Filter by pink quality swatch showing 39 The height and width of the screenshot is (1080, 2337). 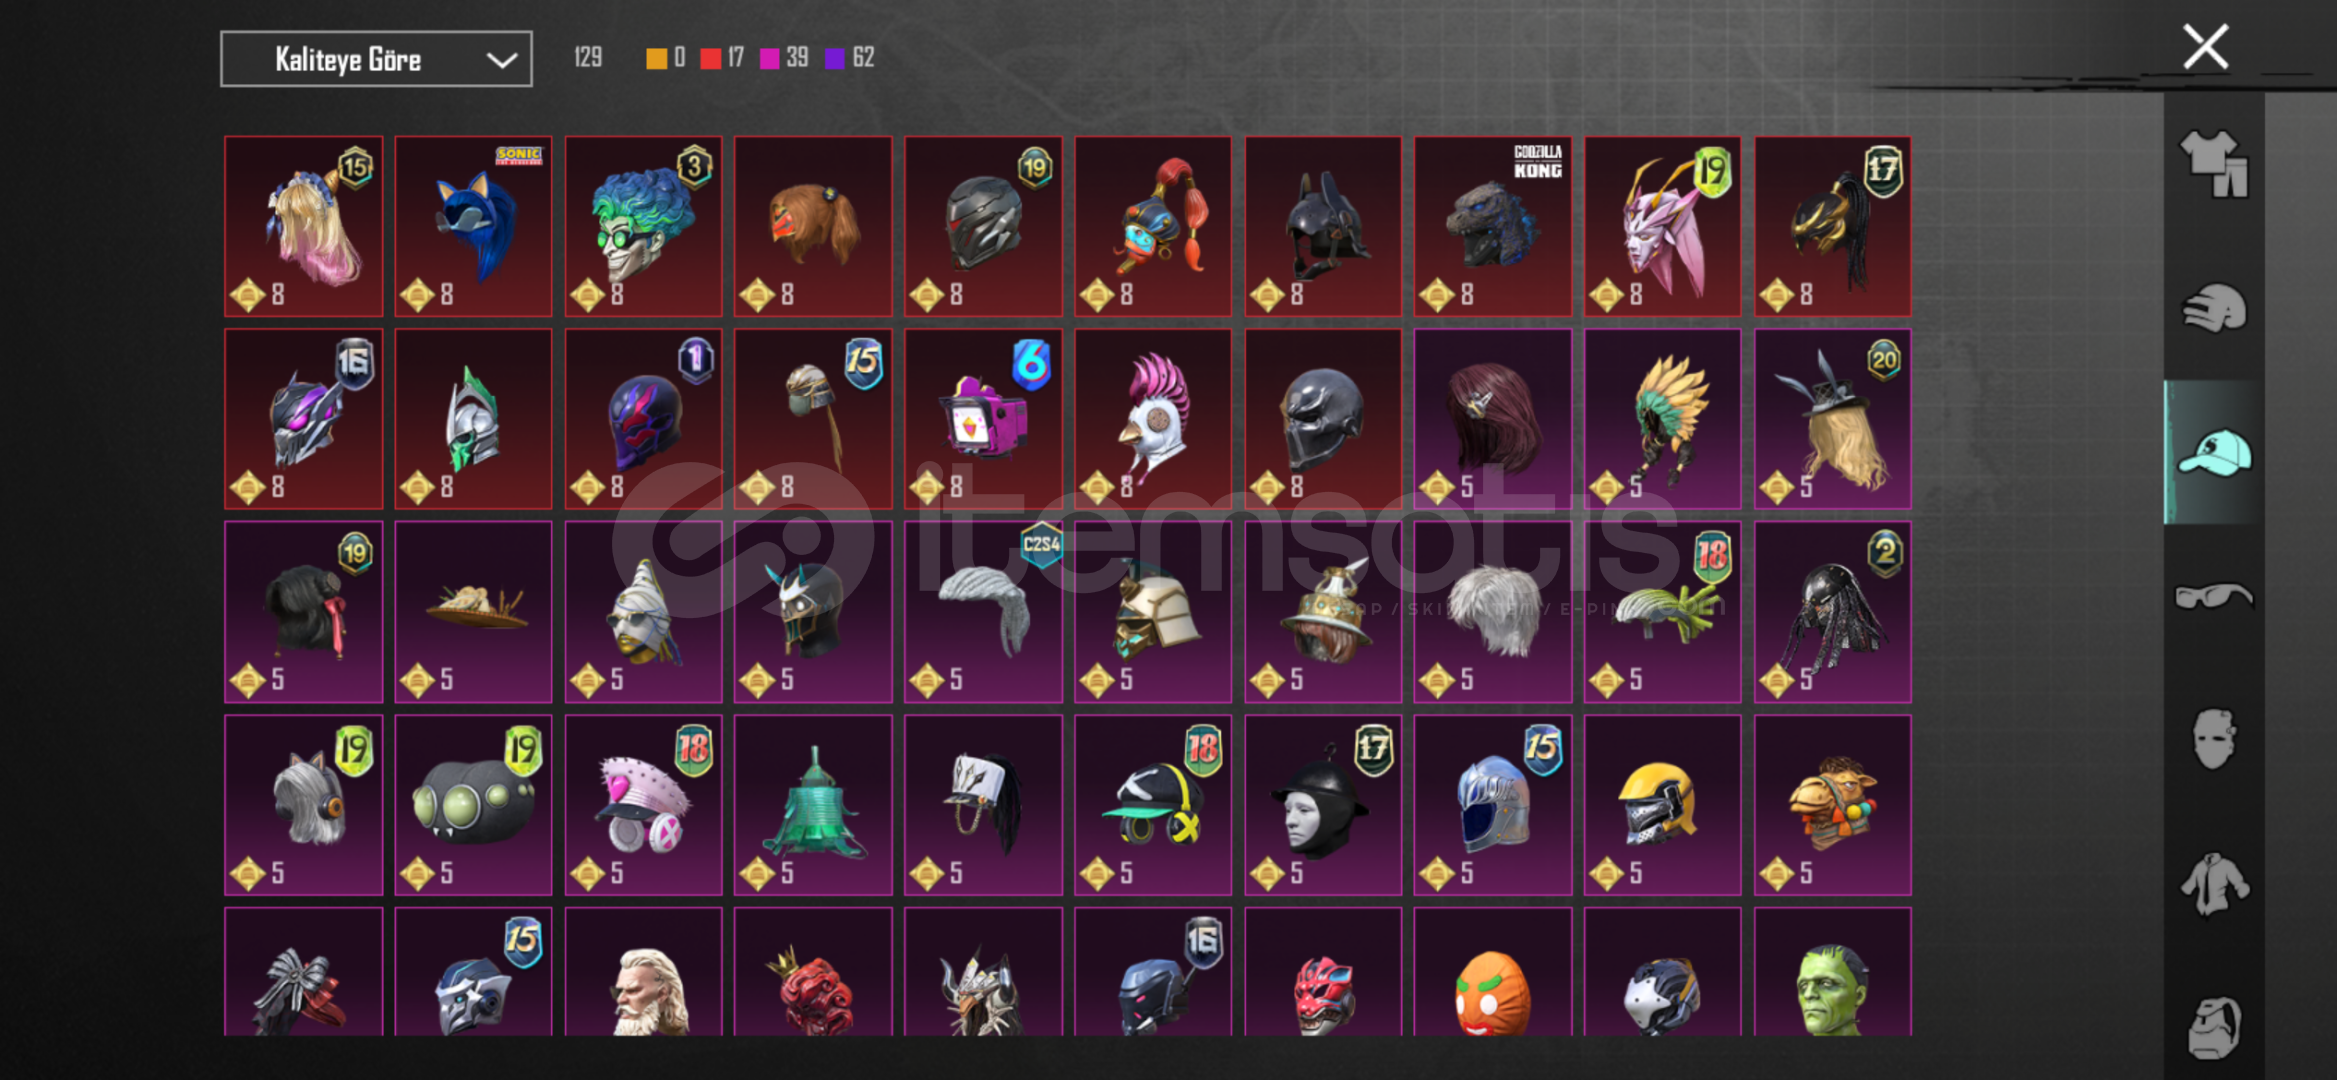[784, 58]
